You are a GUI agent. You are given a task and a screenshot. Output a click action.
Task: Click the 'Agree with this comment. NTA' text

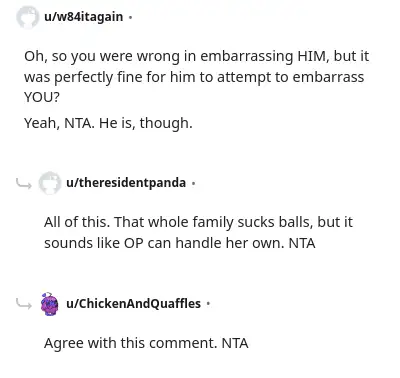click(146, 343)
